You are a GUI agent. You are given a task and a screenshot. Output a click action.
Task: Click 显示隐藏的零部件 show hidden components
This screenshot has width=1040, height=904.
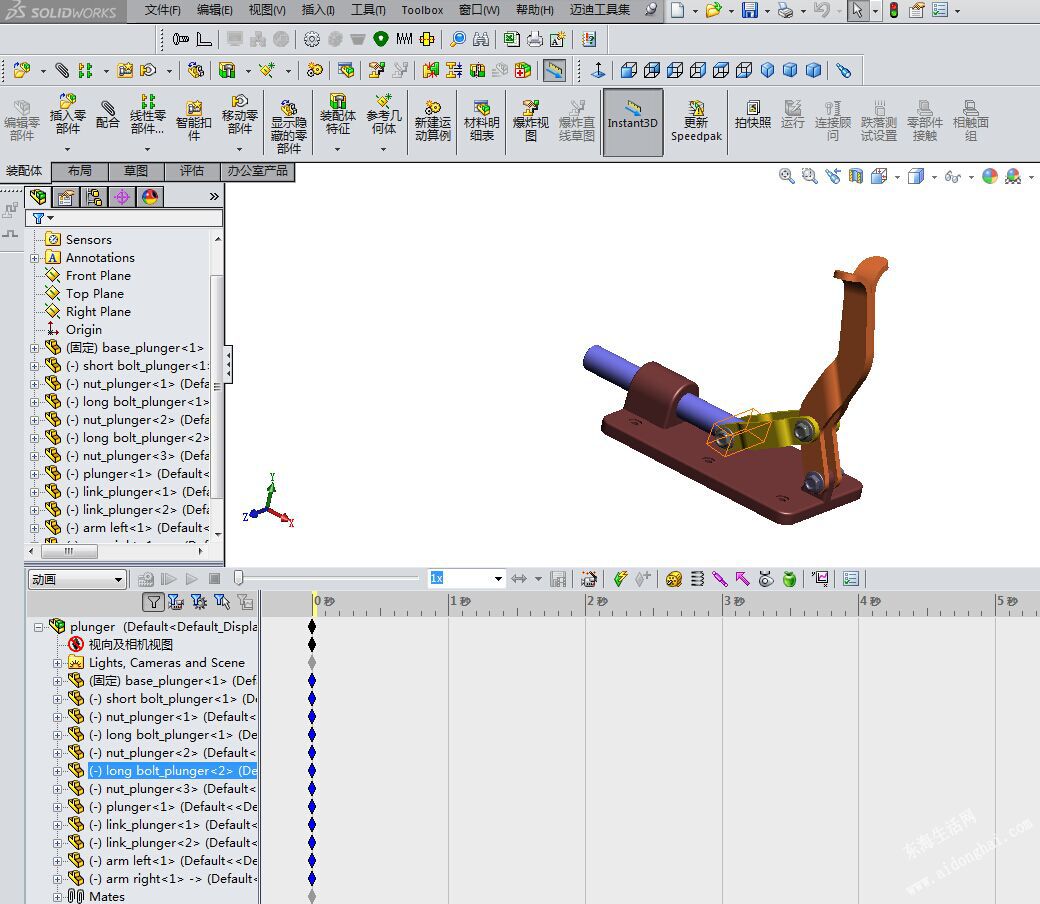tap(289, 126)
